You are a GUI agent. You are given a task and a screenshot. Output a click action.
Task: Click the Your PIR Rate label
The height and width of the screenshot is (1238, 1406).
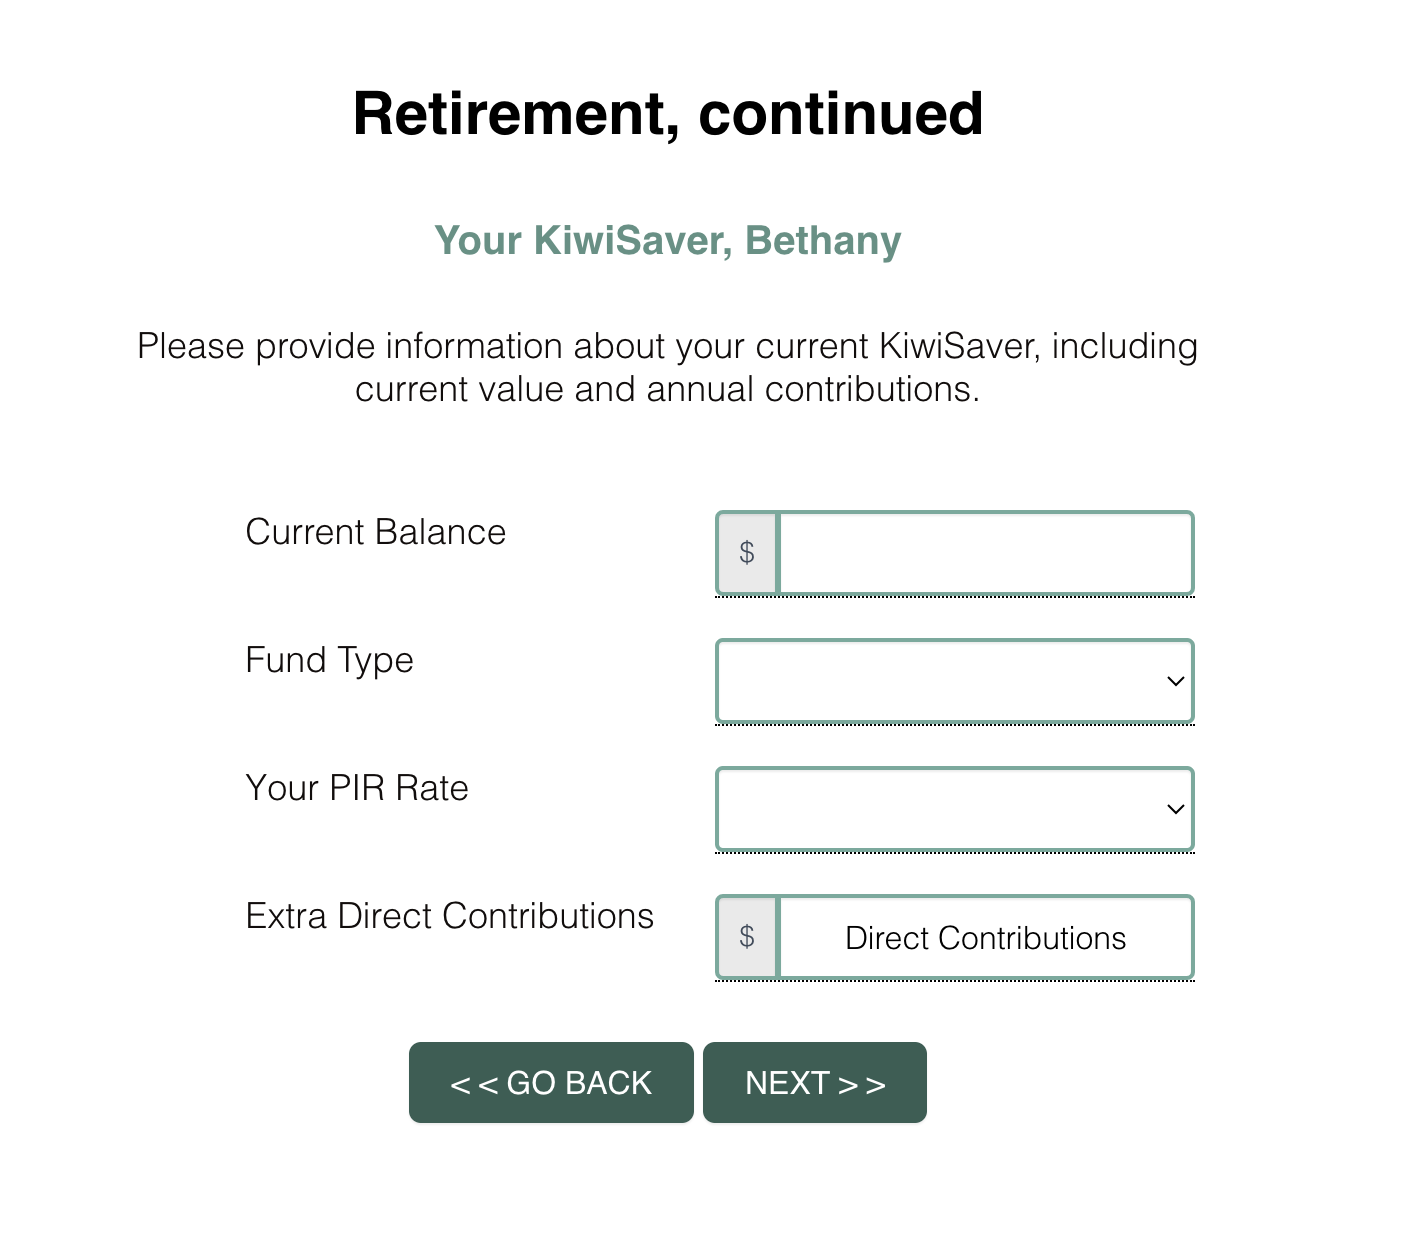tap(357, 788)
